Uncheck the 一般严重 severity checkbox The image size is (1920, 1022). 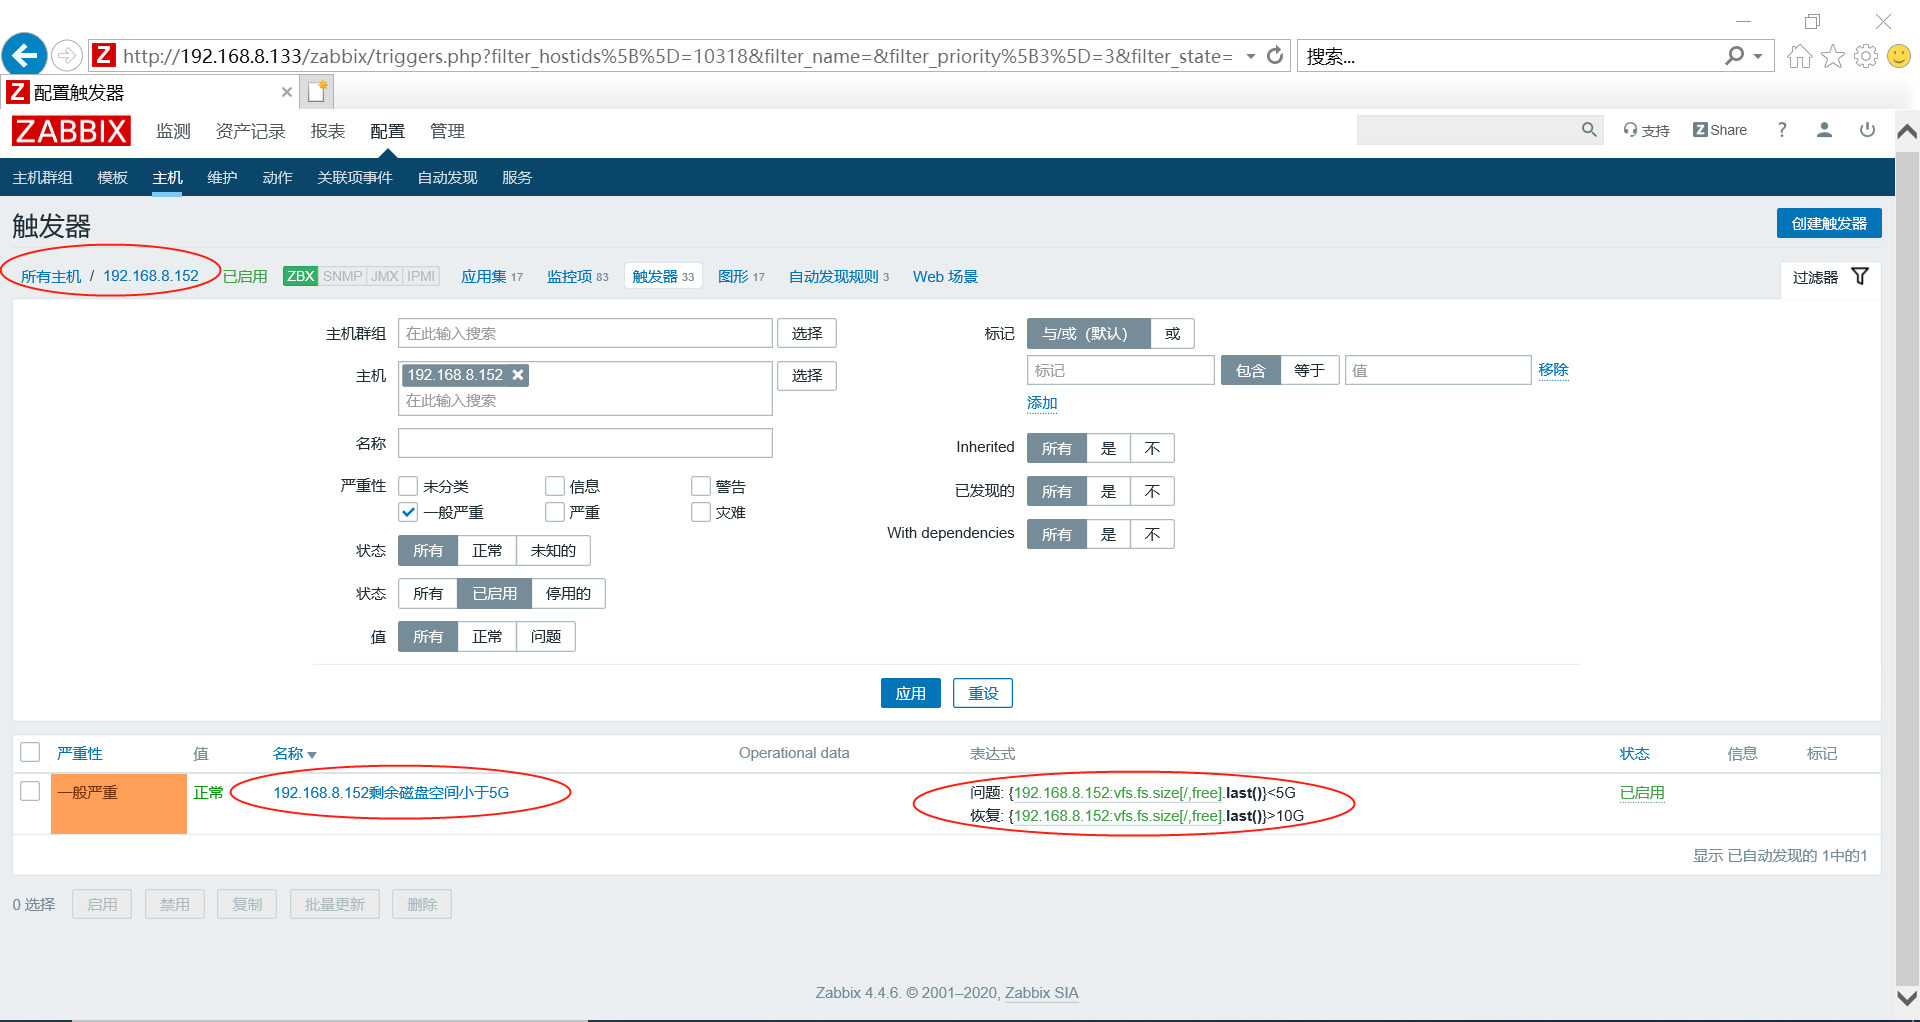pos(408,512)
